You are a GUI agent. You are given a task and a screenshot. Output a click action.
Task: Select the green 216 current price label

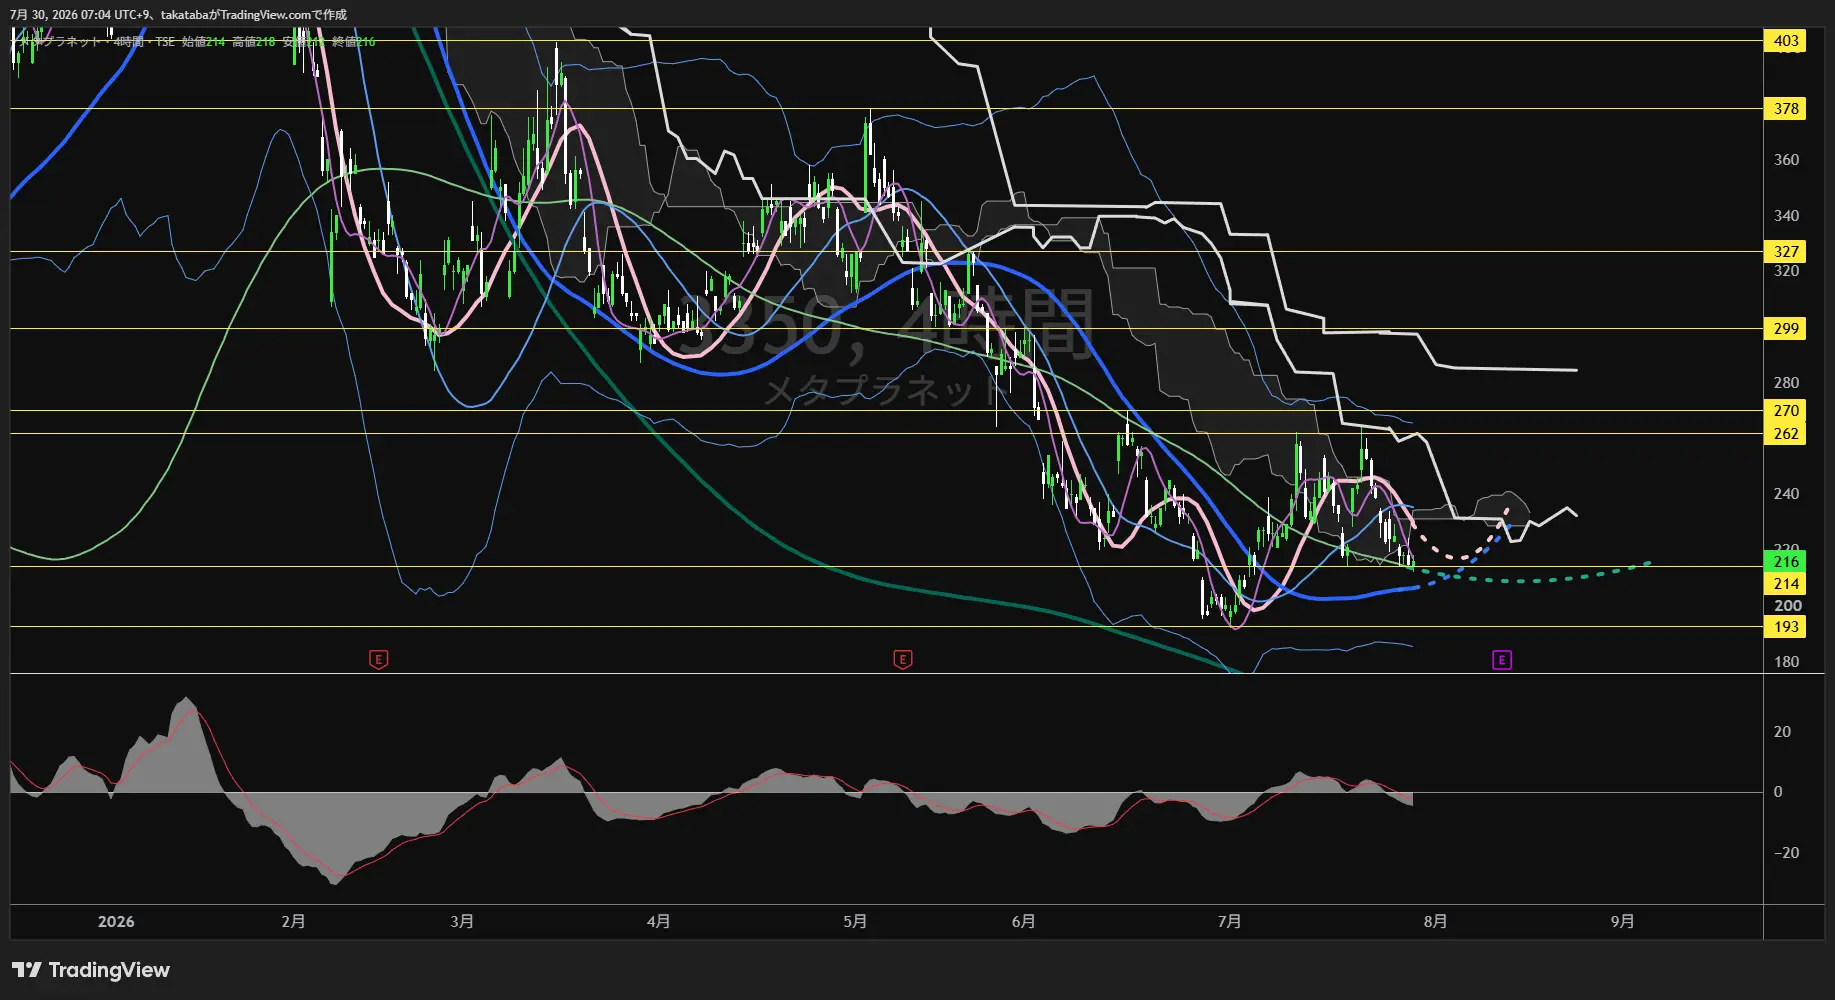click(x=1786, y=561)
